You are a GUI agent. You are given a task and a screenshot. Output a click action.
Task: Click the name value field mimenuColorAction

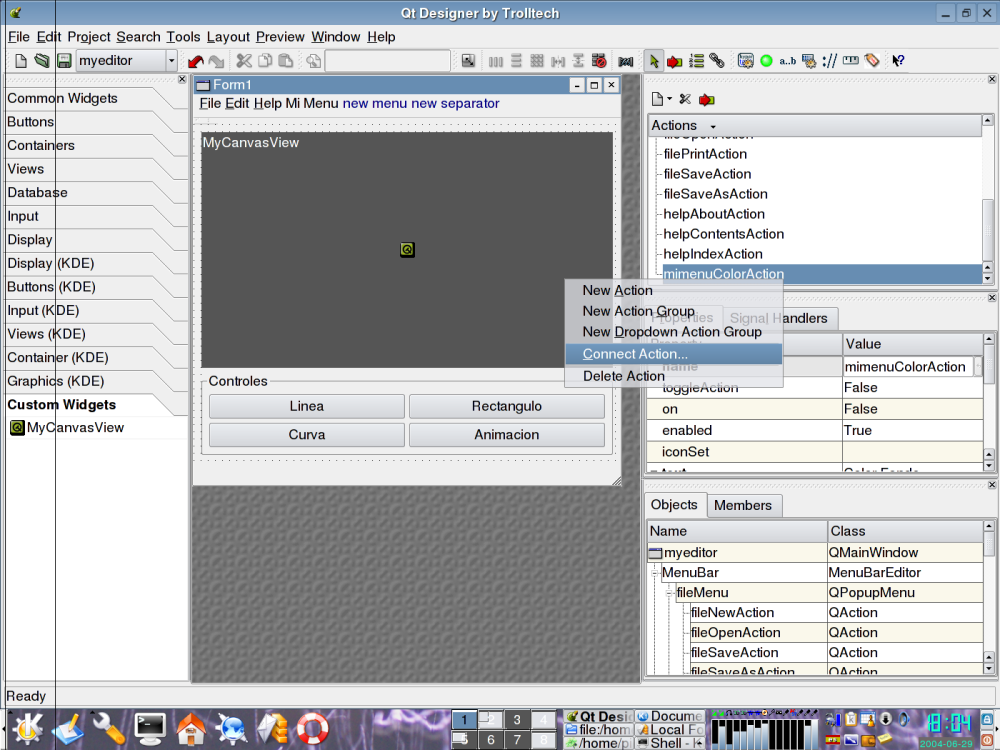point(906,367)
